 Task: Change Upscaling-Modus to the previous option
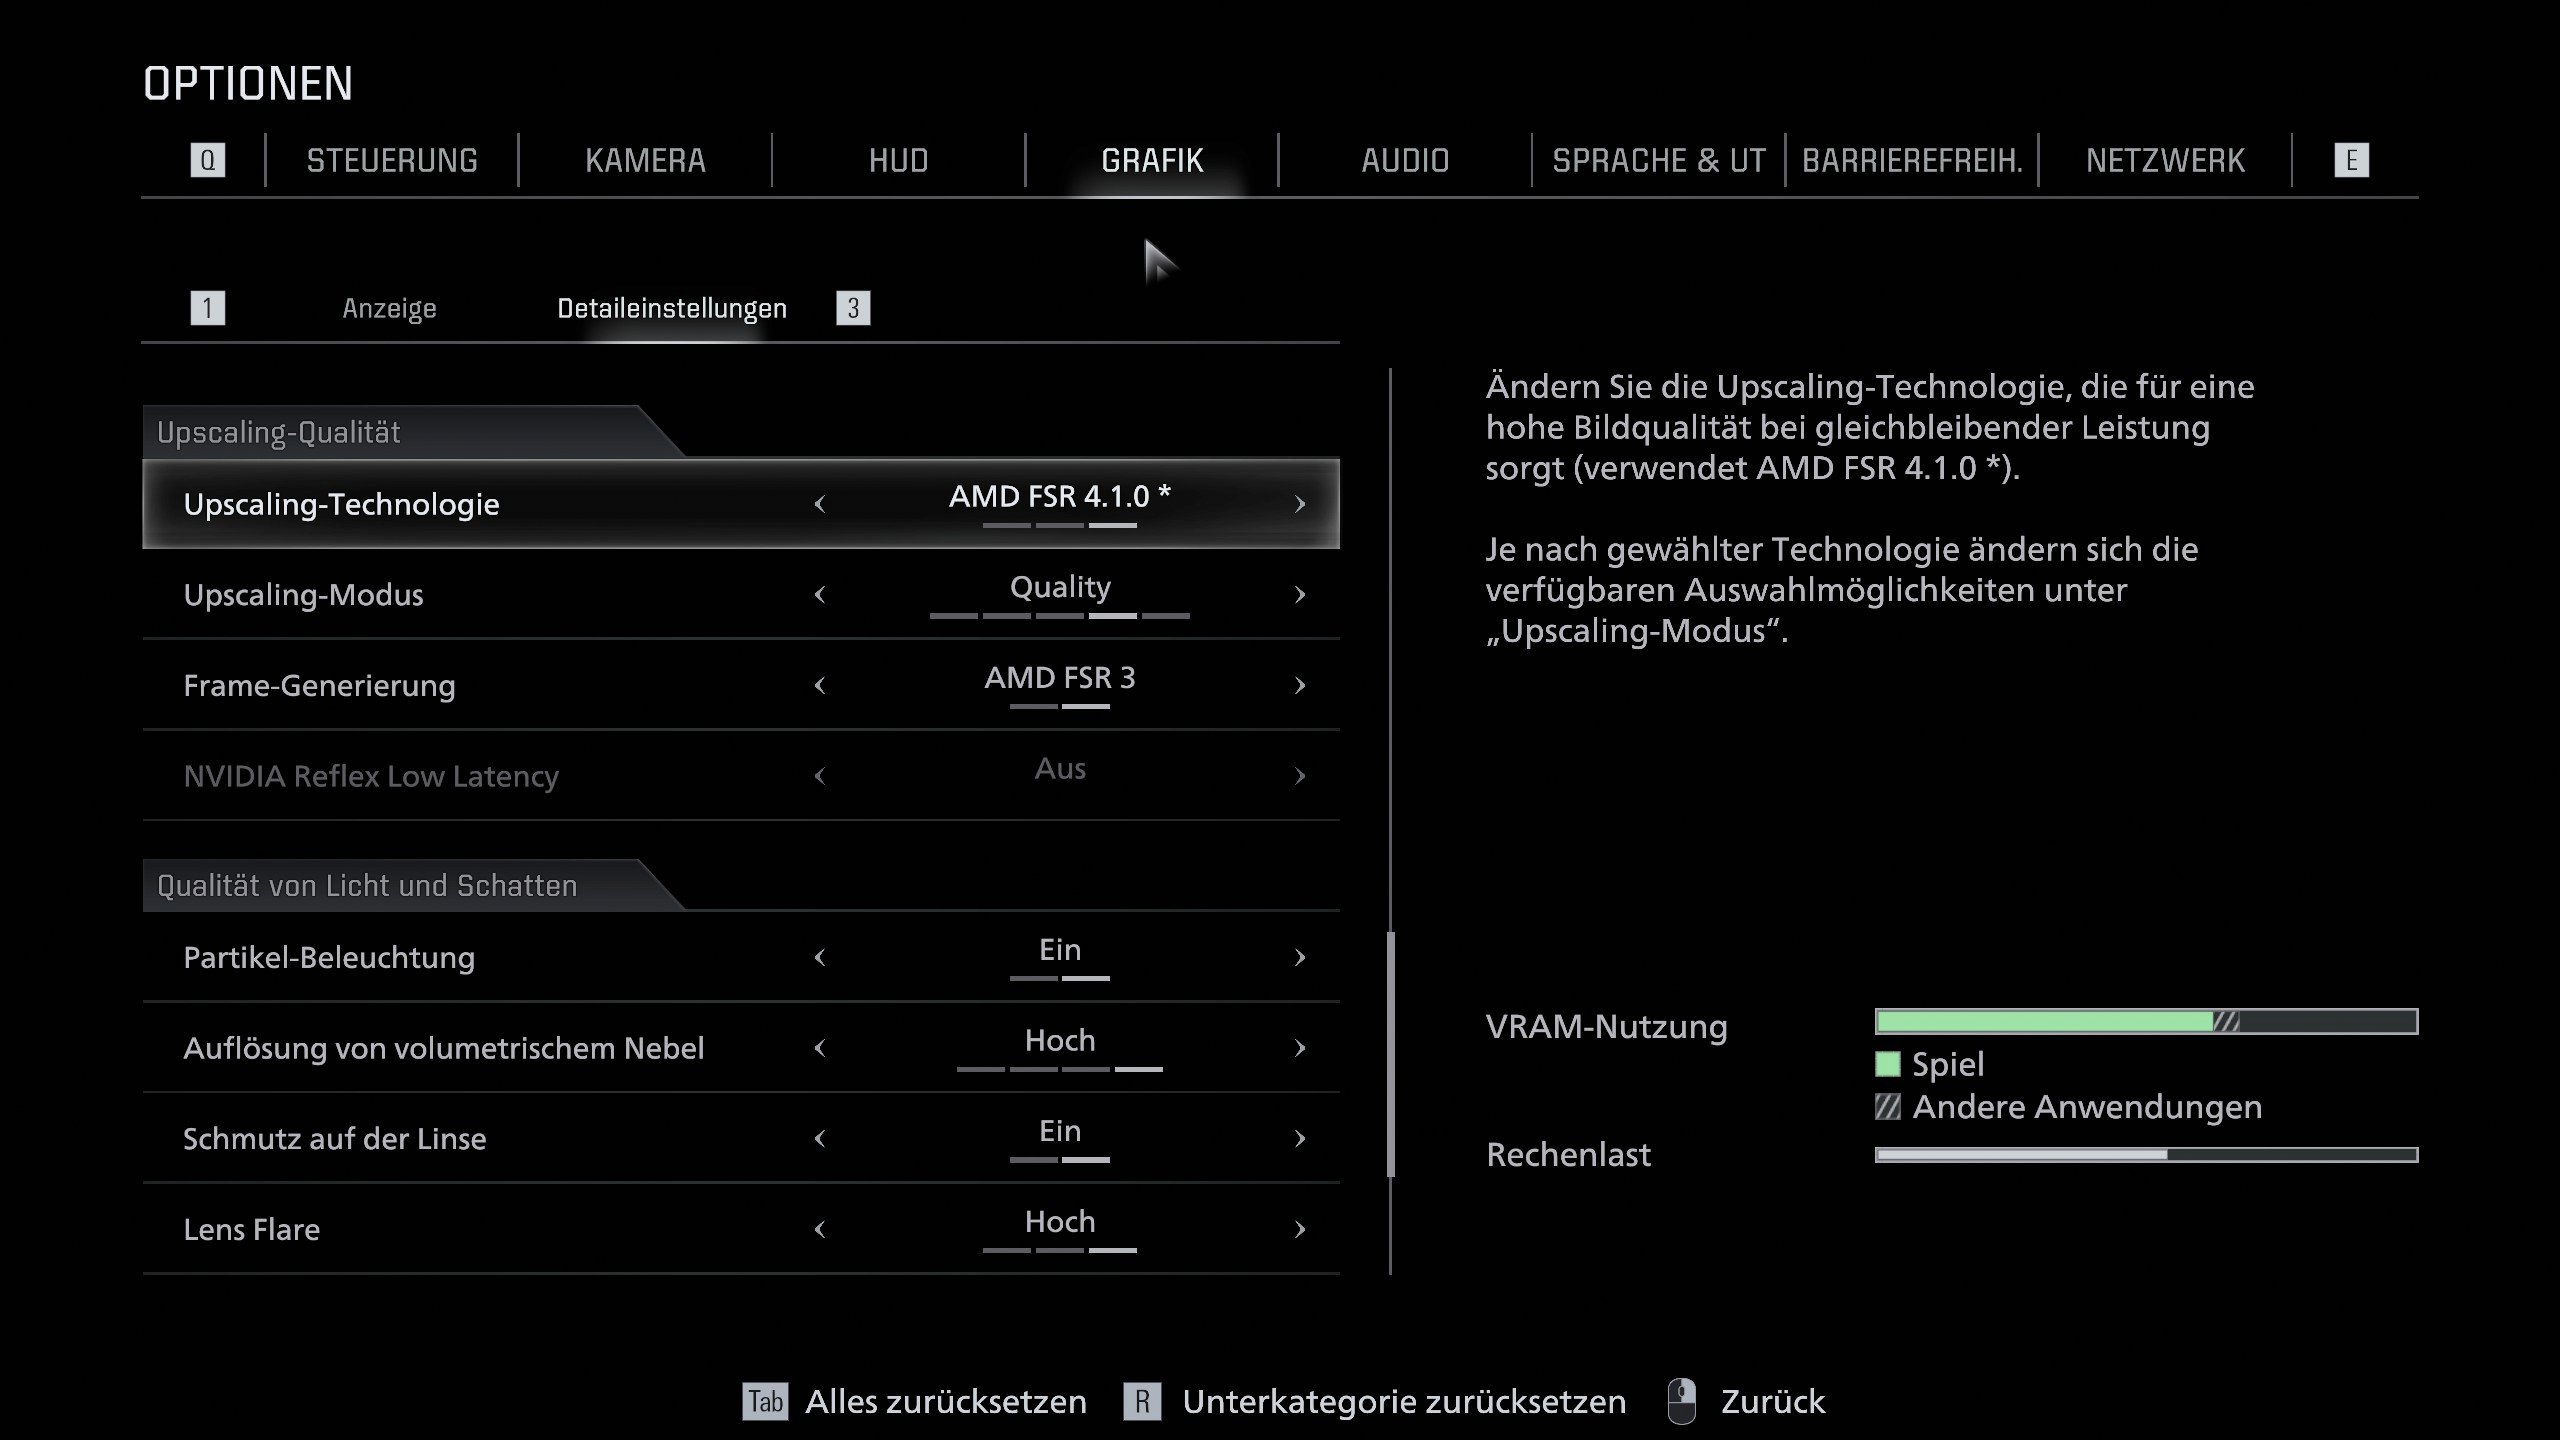coord(820,595)
